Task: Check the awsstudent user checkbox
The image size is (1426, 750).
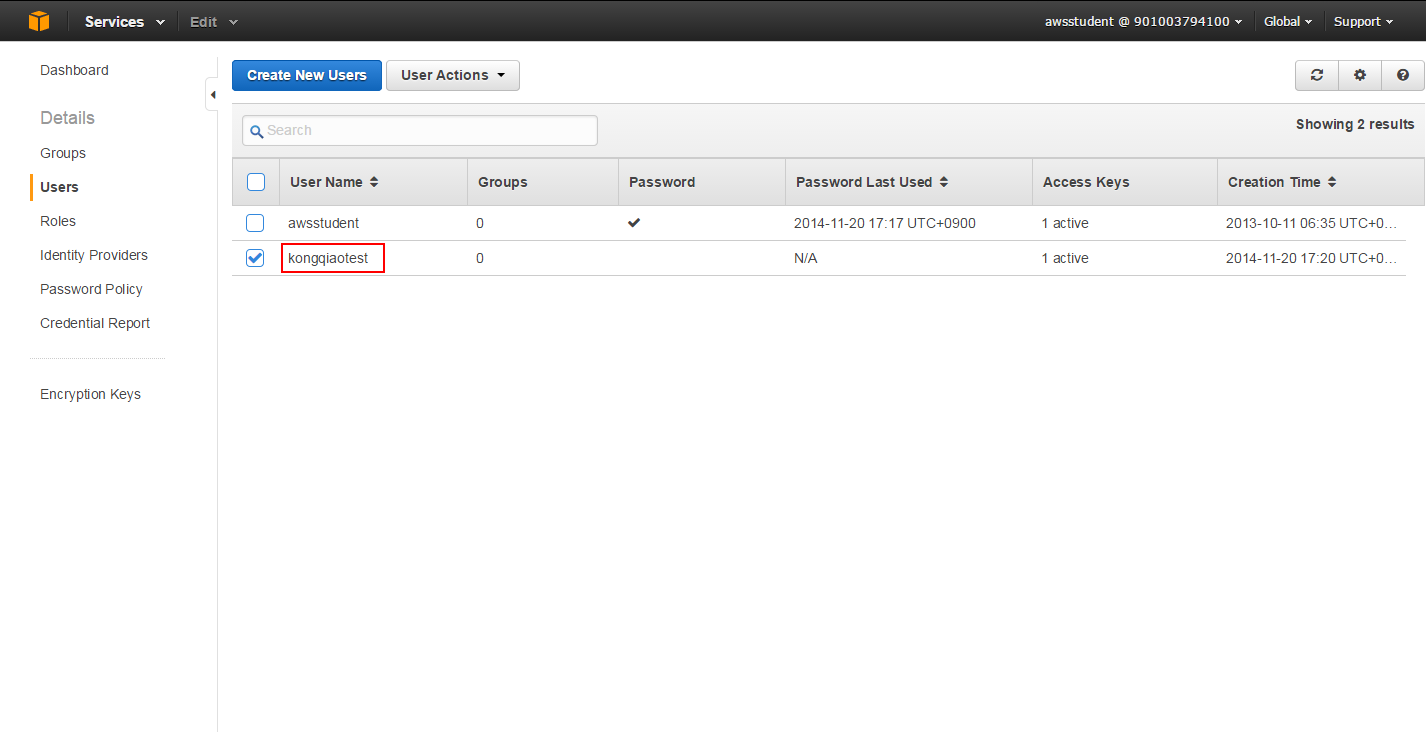Action: [256, 223]
